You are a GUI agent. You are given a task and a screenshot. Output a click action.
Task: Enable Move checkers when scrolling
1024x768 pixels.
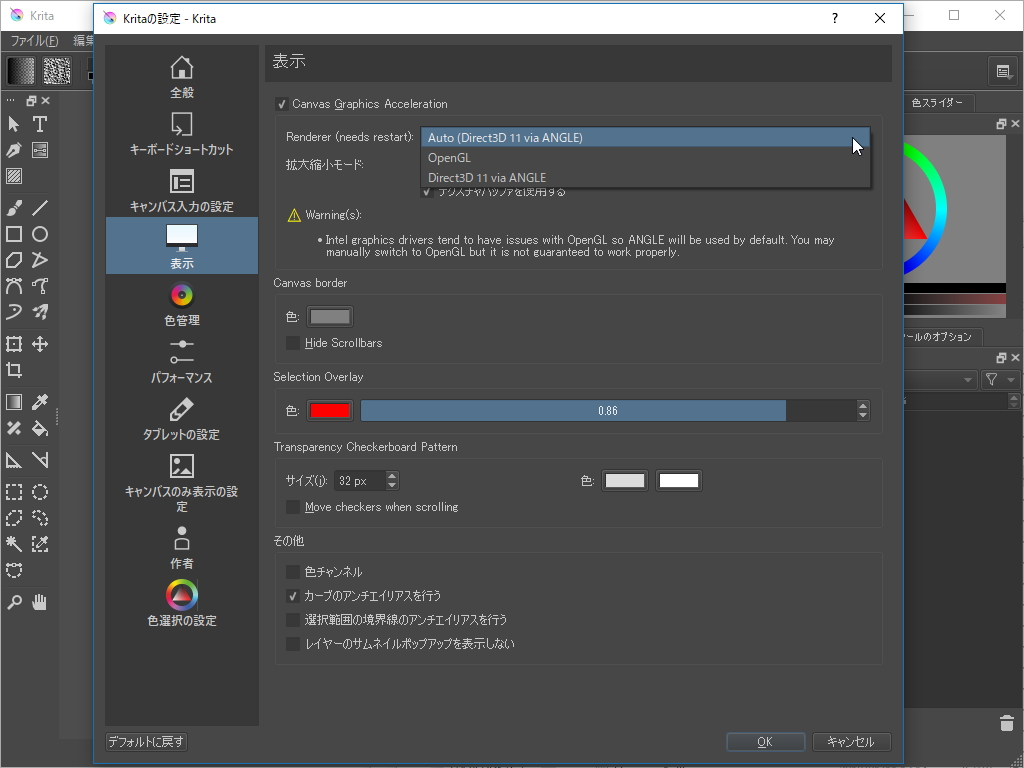point(293,507)
